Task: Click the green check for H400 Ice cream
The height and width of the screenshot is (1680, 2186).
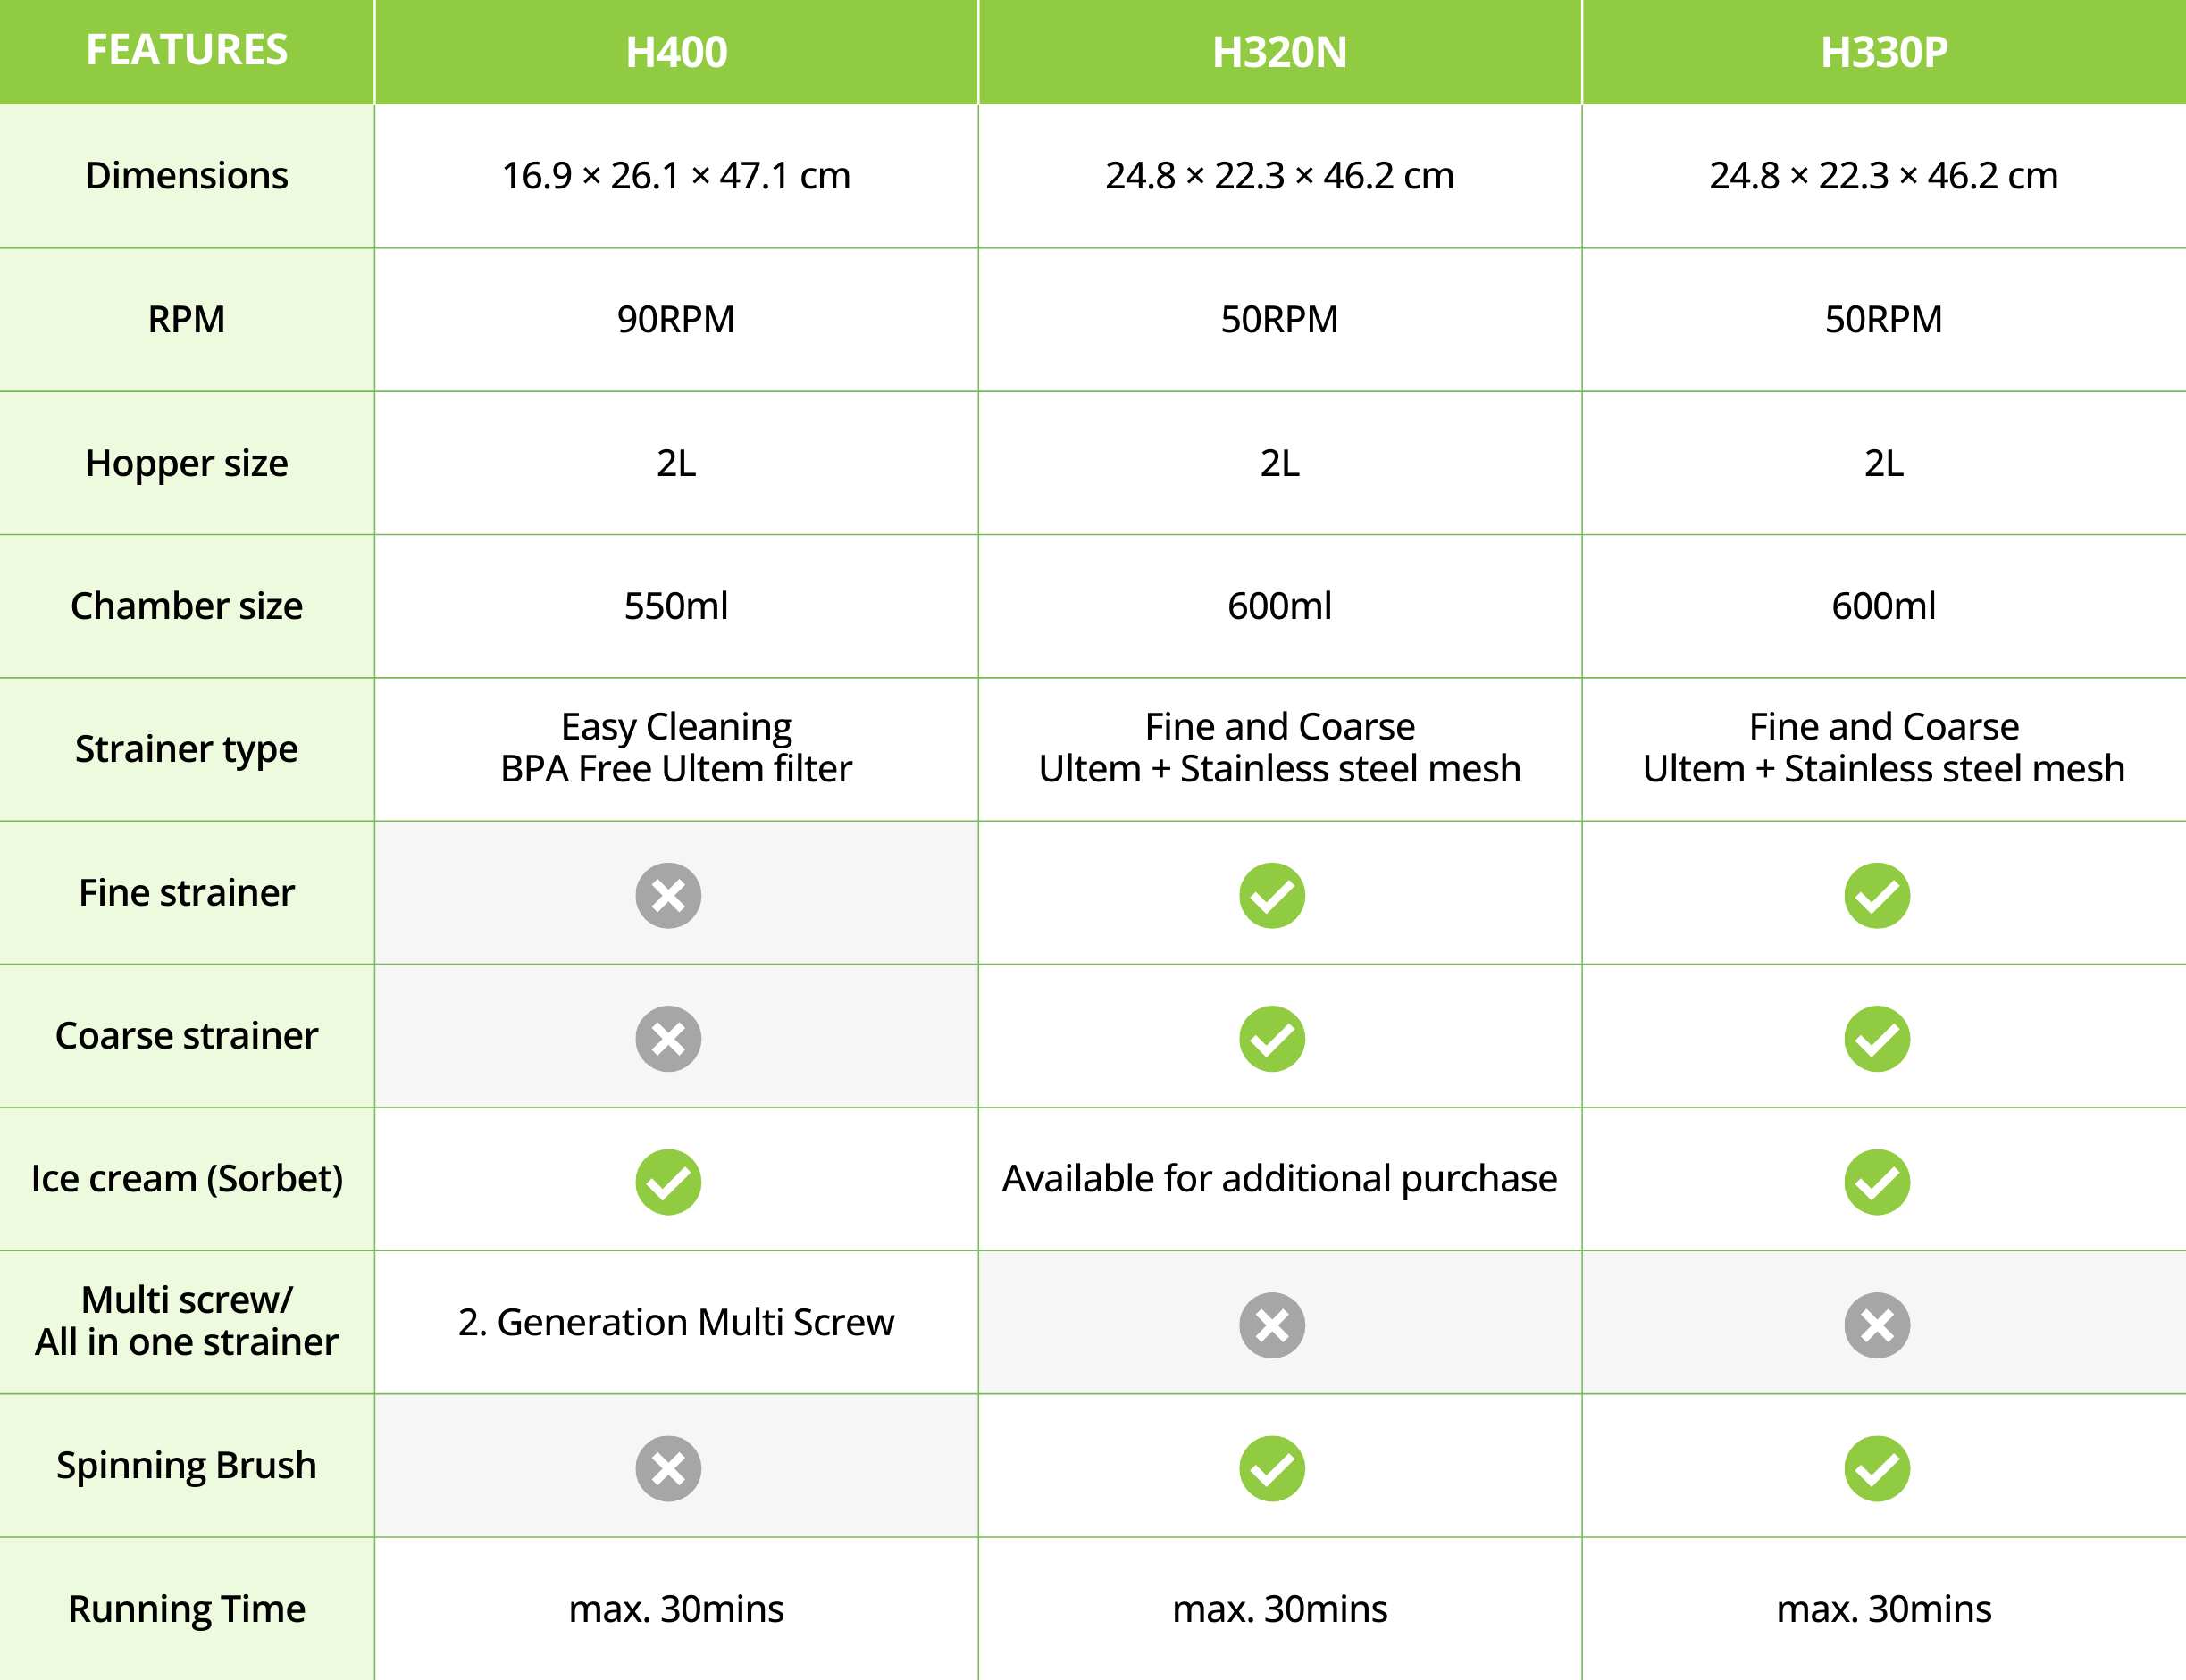Action: (x=668, y=1181)
